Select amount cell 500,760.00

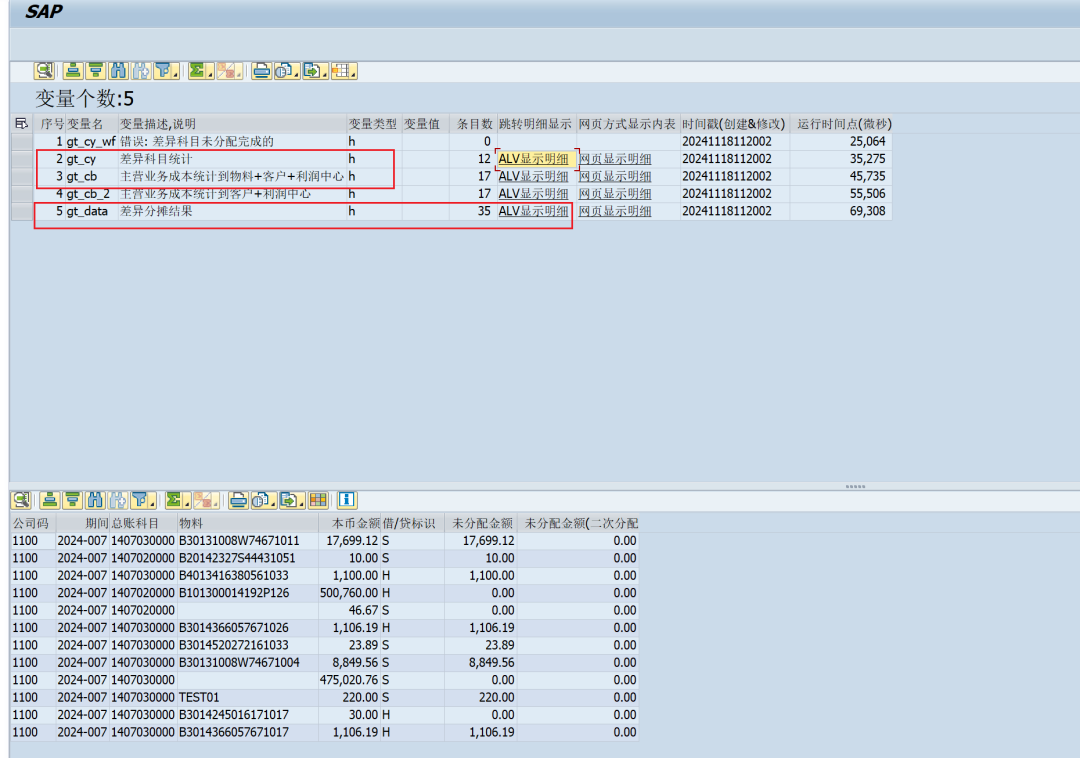[x=349, y=593]
